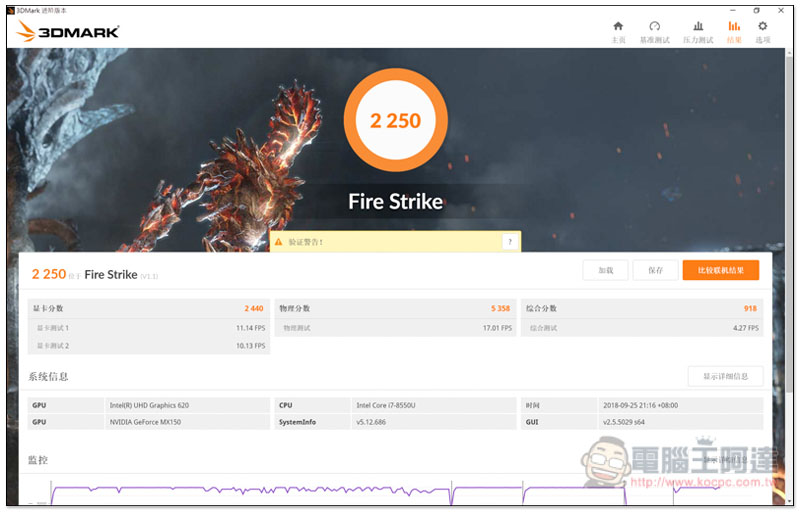Click the Fire Strike heading beside 2 250
Image resolution: width=800 pixels, height=512 pixels.
(x=111, y=275)
